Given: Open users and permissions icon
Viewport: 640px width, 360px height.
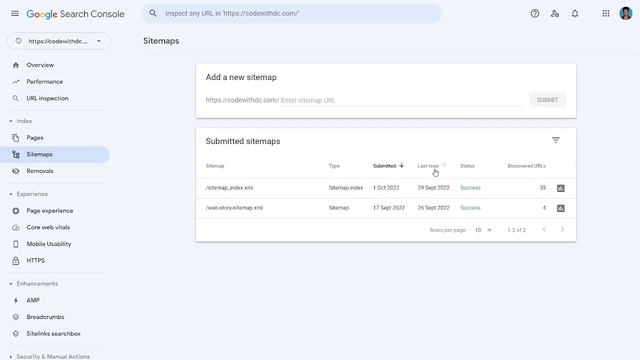Looking at the screenshot, I should coord(555,13).
